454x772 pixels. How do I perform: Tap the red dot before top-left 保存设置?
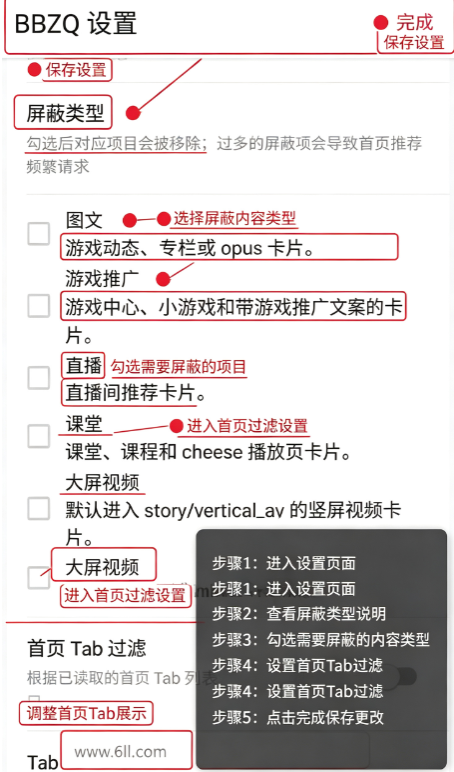[x=34, y=69]
